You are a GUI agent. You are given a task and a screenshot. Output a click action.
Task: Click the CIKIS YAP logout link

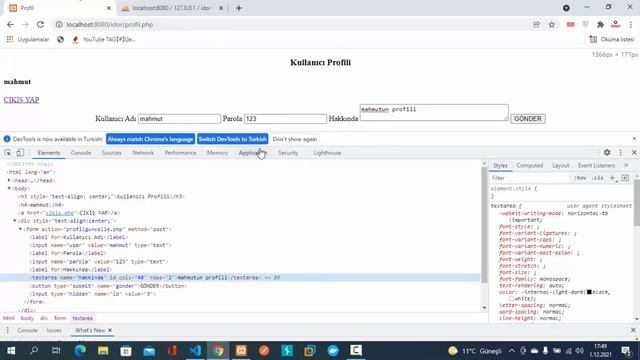click(x=21, y=100)
